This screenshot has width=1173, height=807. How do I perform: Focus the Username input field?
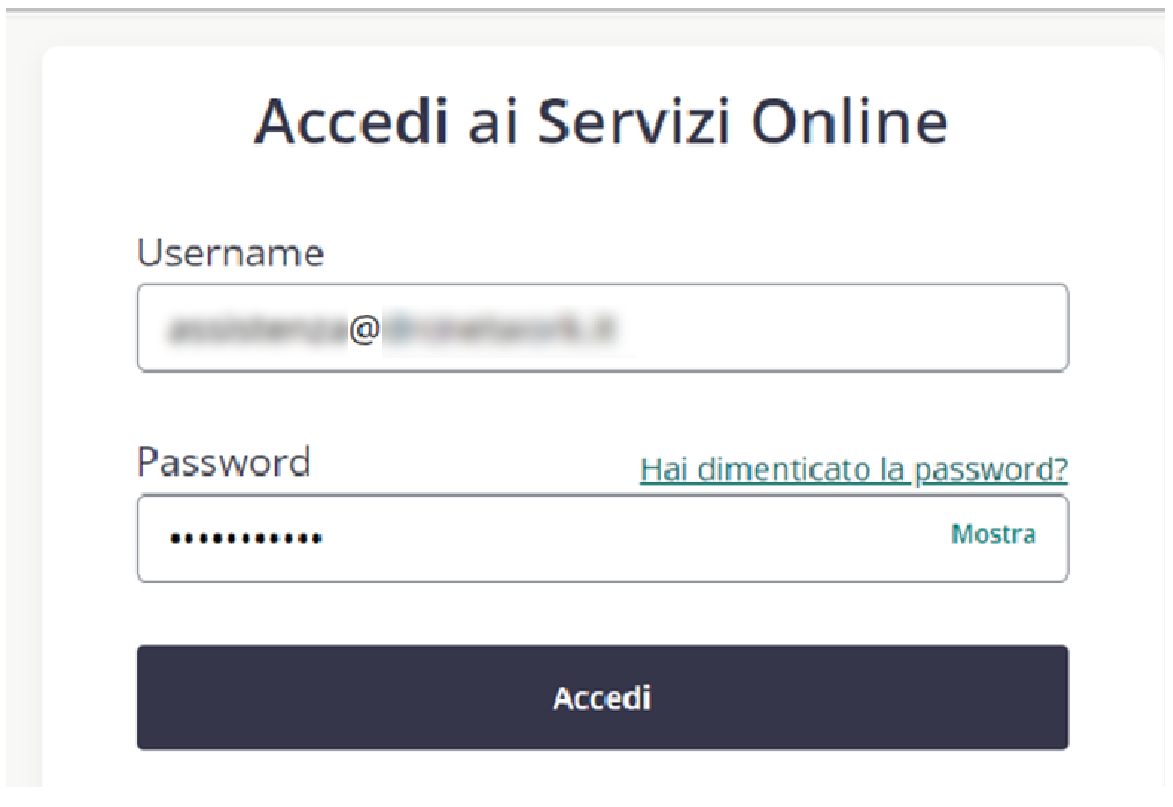click(602, 328)
